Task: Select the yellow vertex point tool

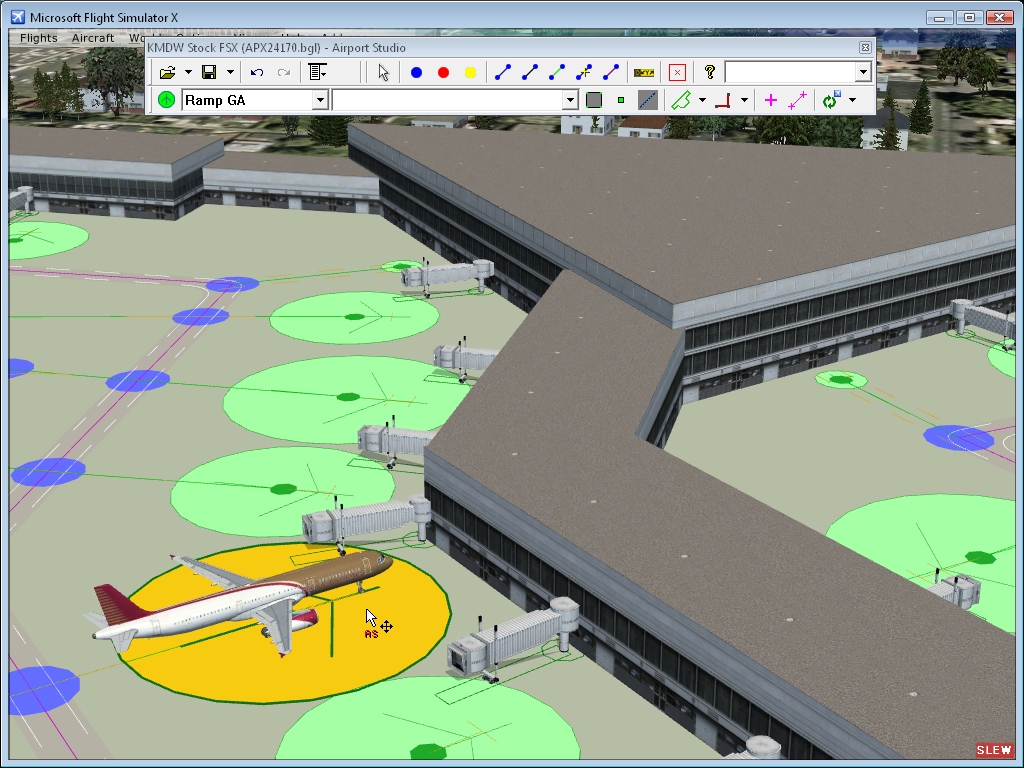Action: pyautogui.click(x=472, y=72)
